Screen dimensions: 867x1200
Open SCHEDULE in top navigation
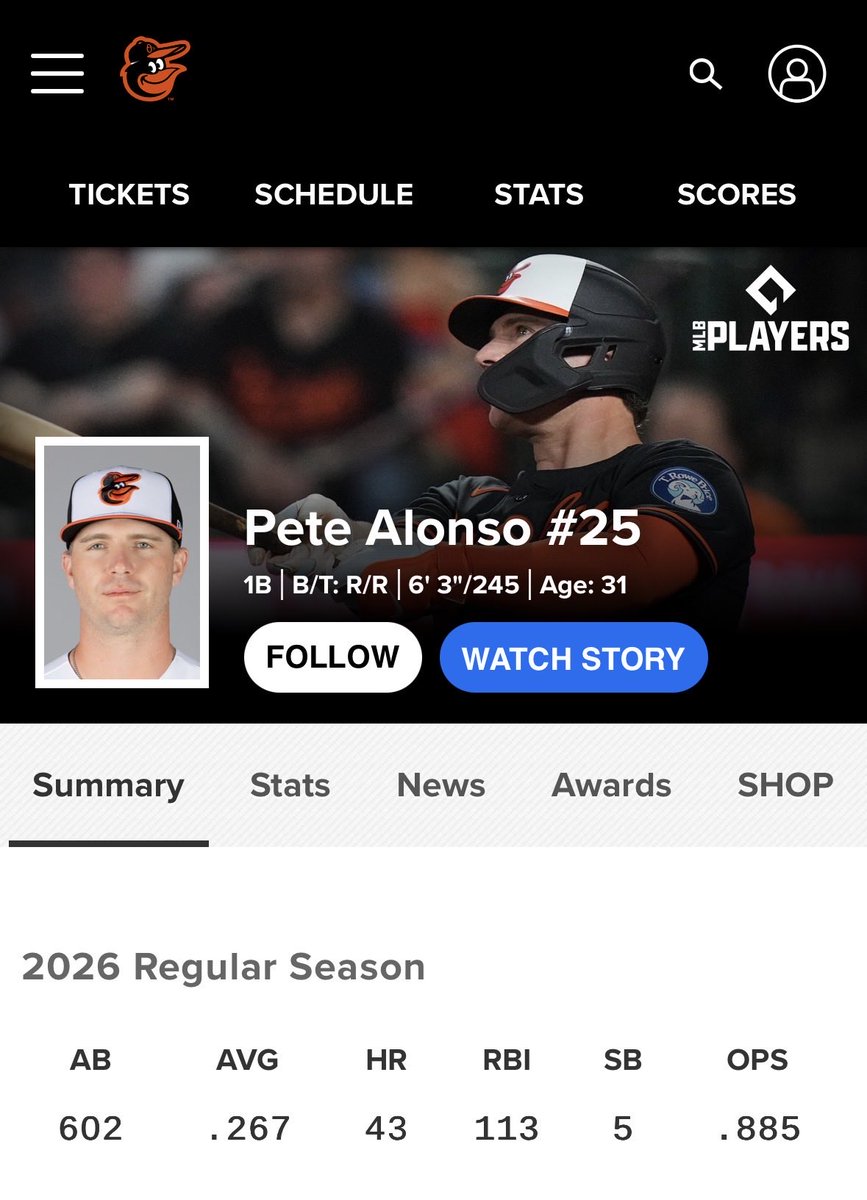(x=333, y=194)
